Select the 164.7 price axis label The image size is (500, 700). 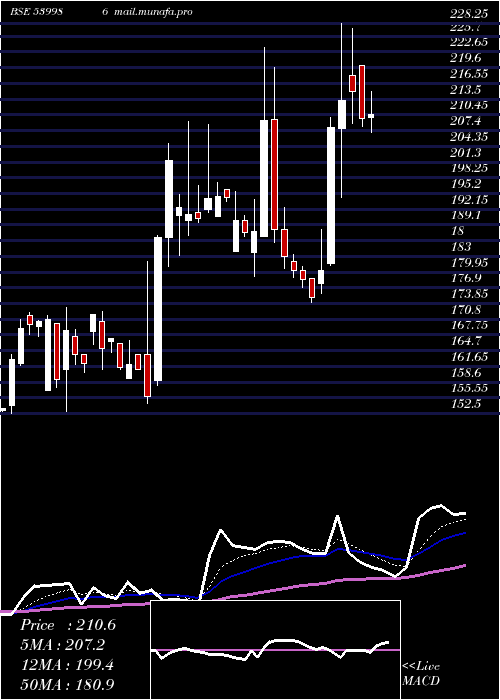tap(465, 341)
